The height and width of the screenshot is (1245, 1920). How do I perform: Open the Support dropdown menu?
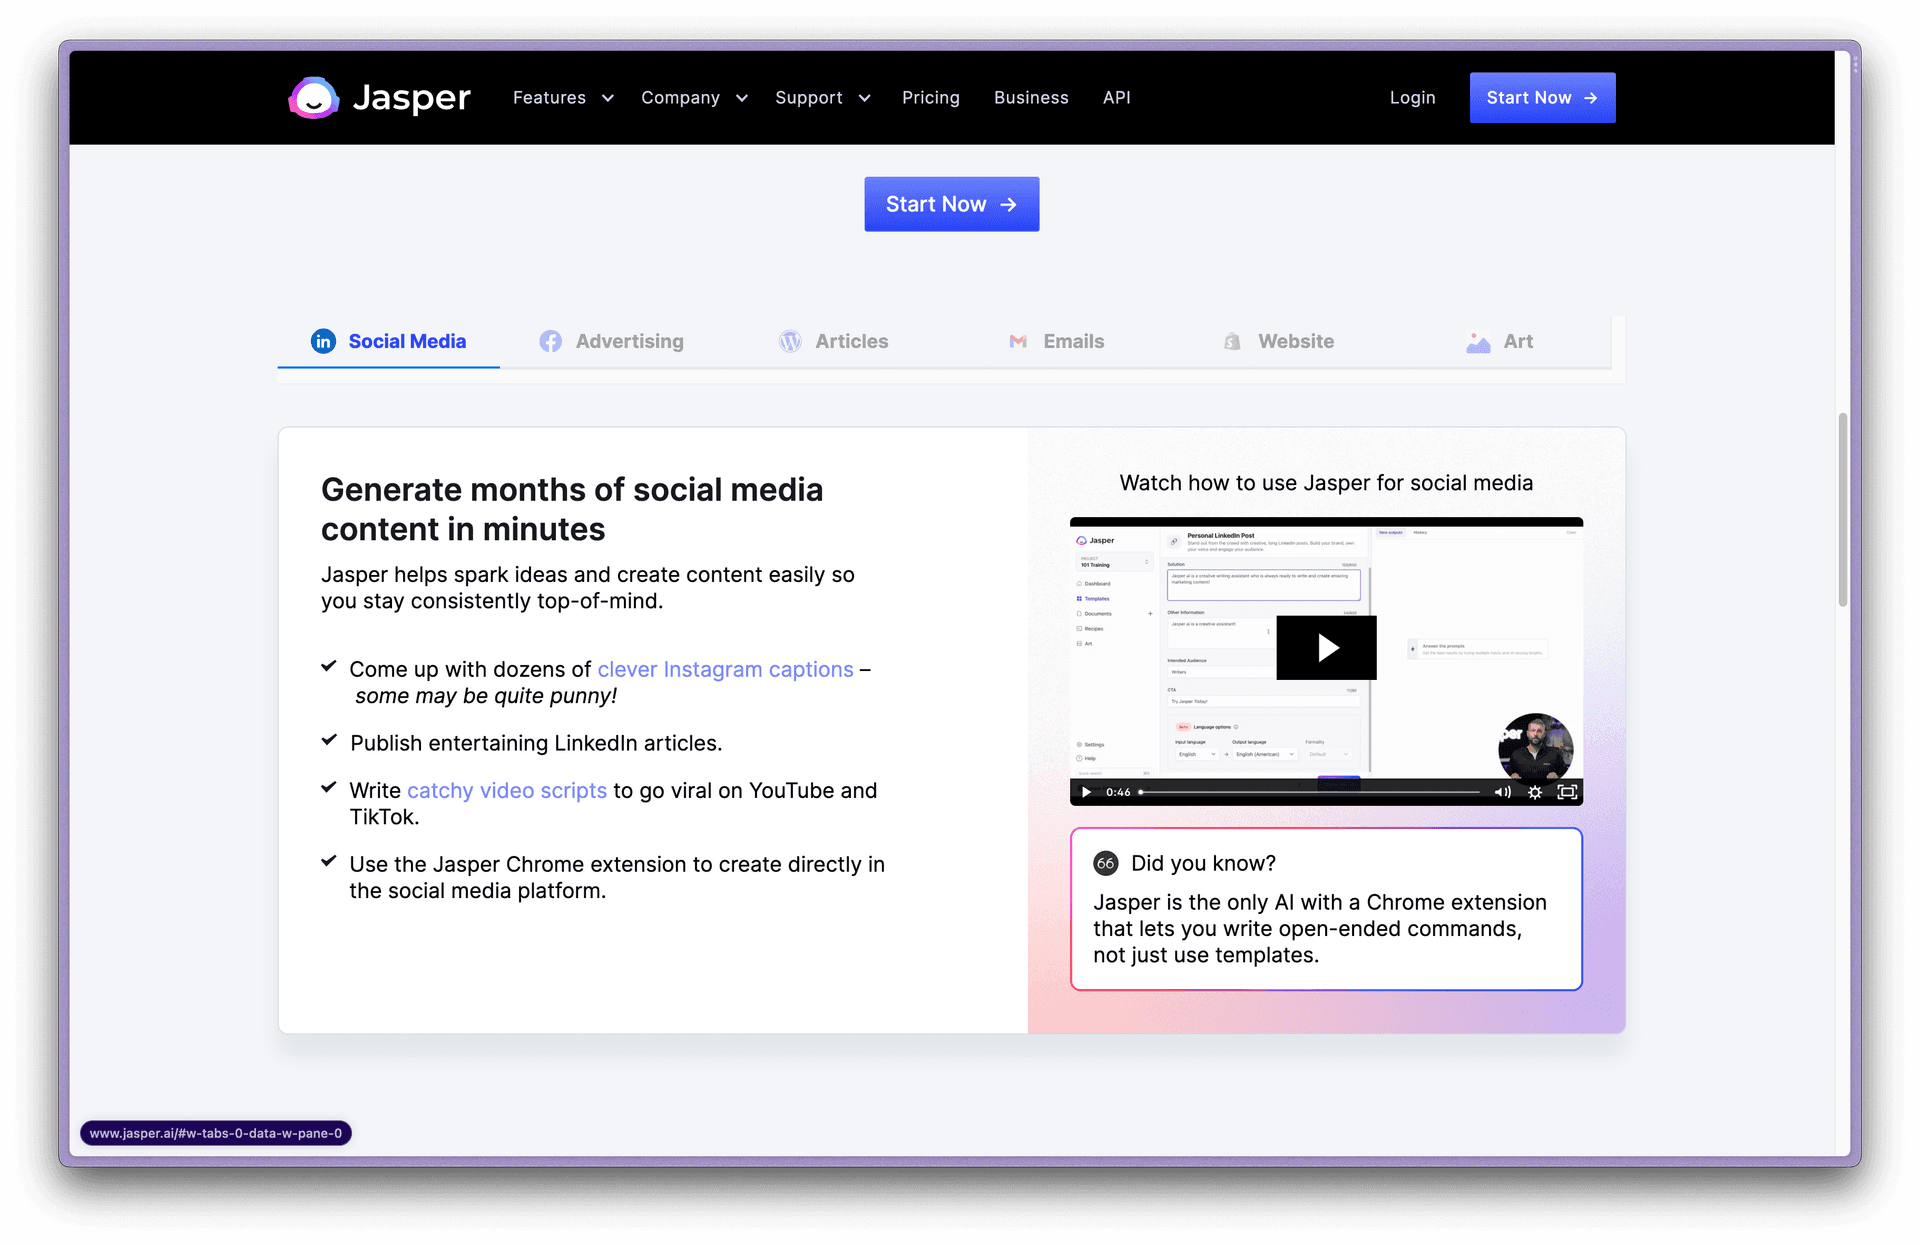(823, 98)
